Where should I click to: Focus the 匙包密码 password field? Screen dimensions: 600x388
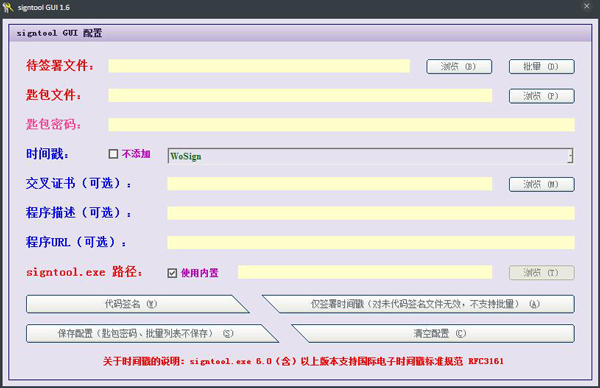(x=341, y=125)
